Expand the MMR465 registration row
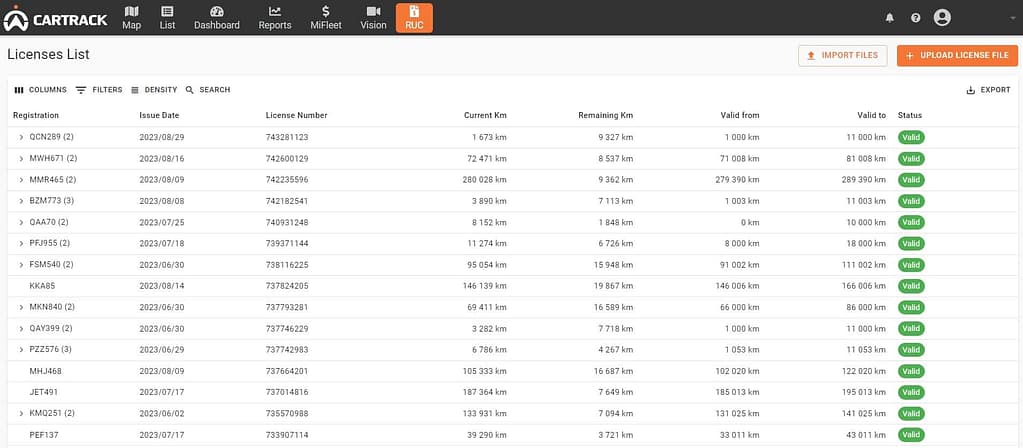 21,180
